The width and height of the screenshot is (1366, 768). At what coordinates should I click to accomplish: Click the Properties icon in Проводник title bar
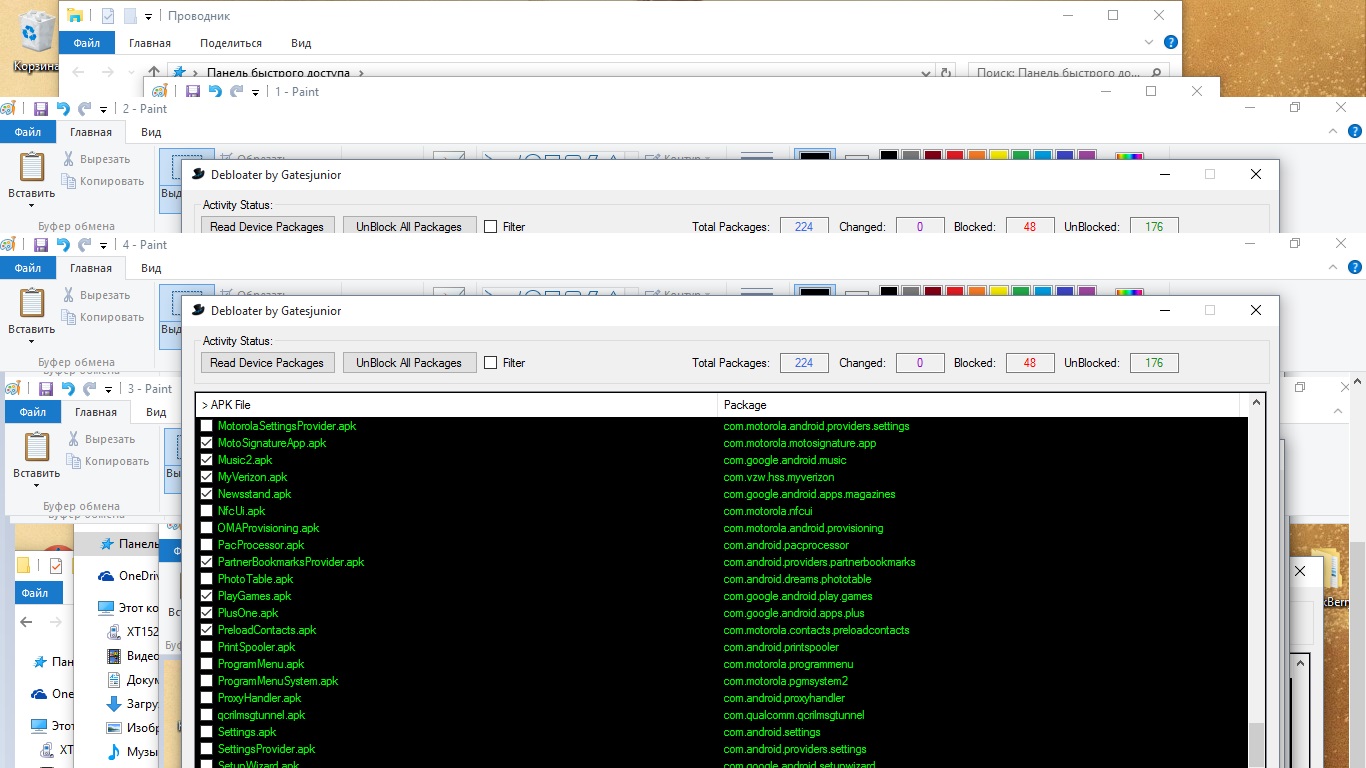[108, 16]
